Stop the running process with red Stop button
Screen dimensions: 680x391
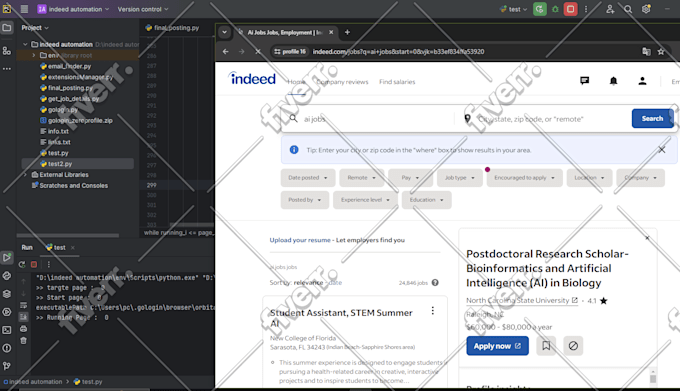[571, 9]
